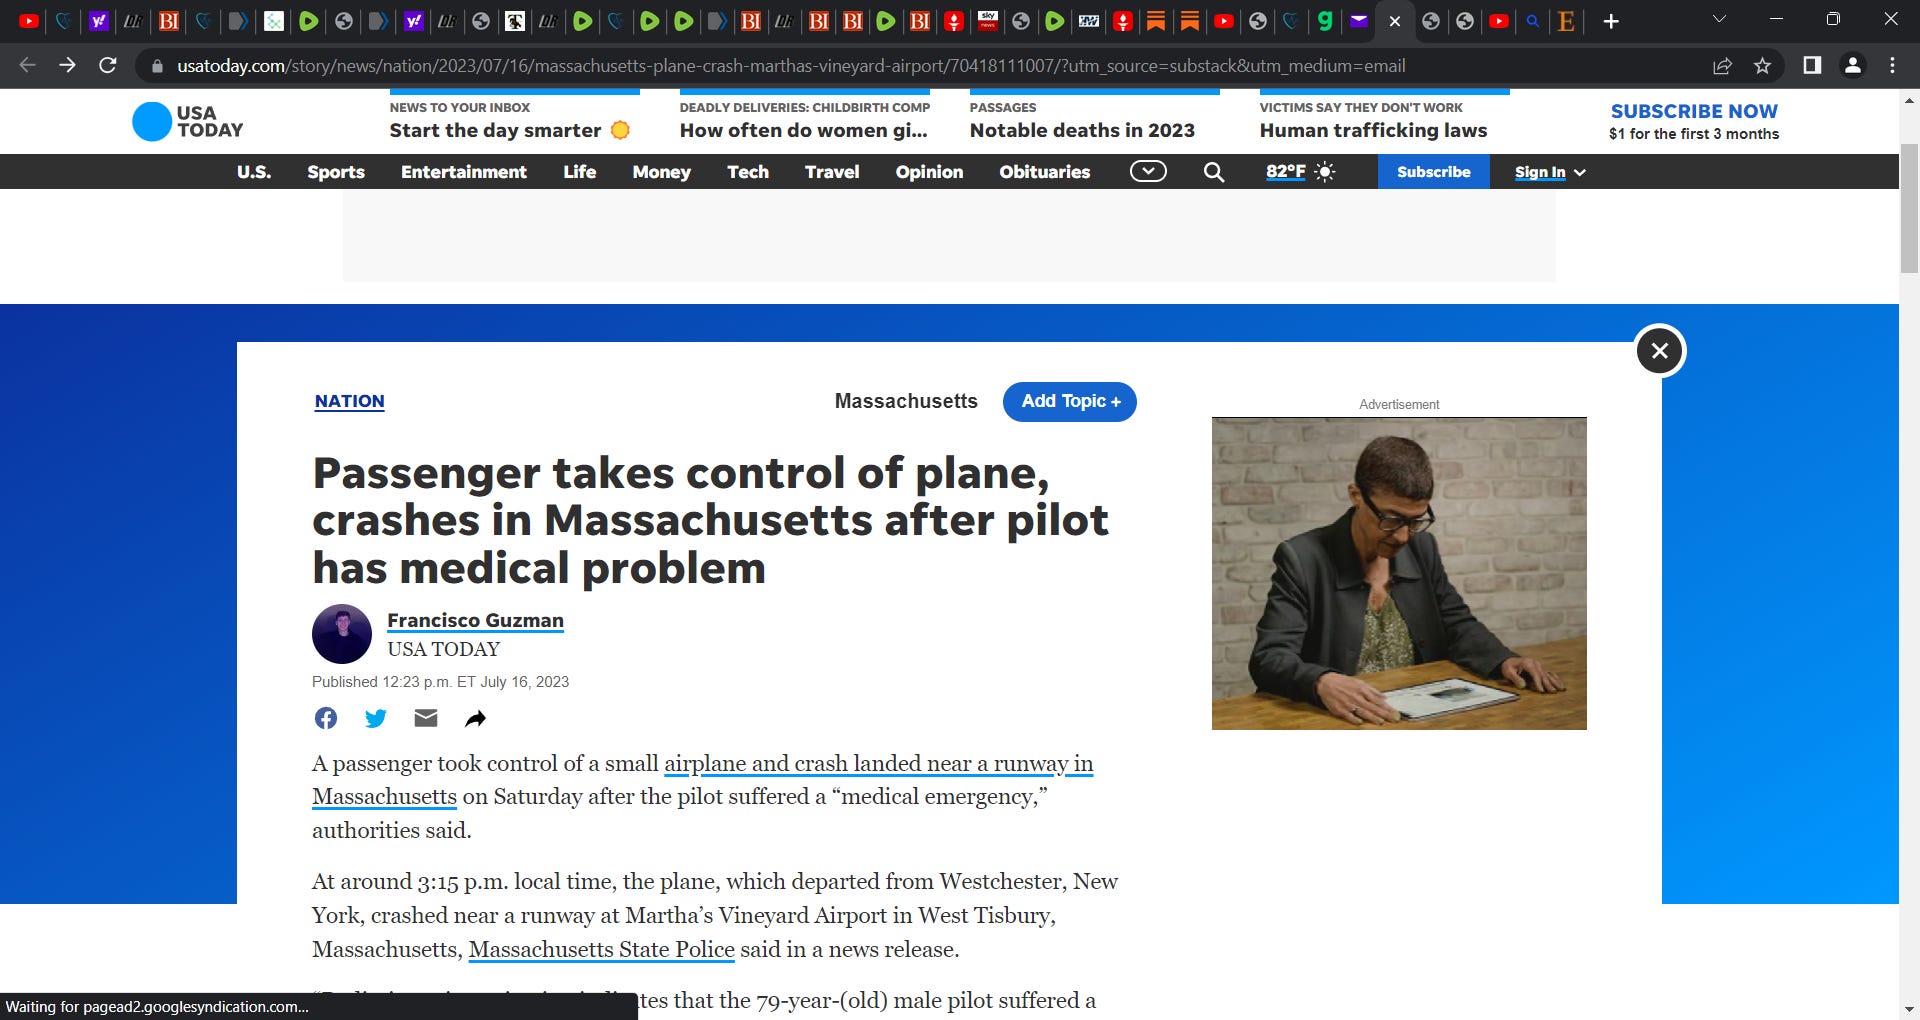
Task: Open Francisco Guzman author link
Action: tap(476, 621)
